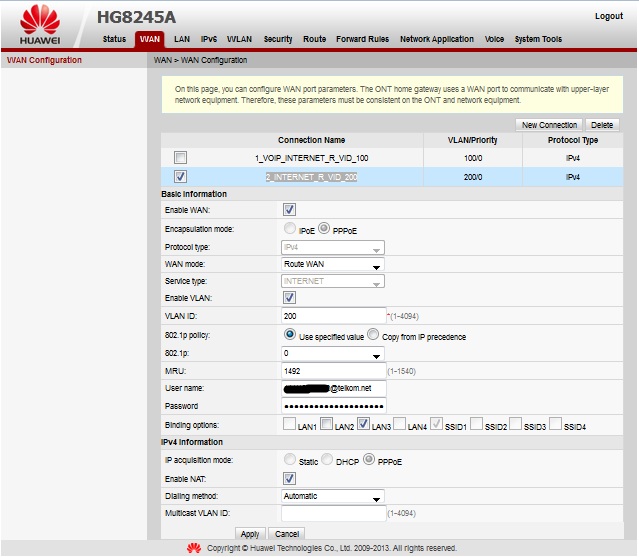Viewport: 639px width, 557px height.
Task: Toggle the Enable NAT checkbox
Action: [289, 478]
